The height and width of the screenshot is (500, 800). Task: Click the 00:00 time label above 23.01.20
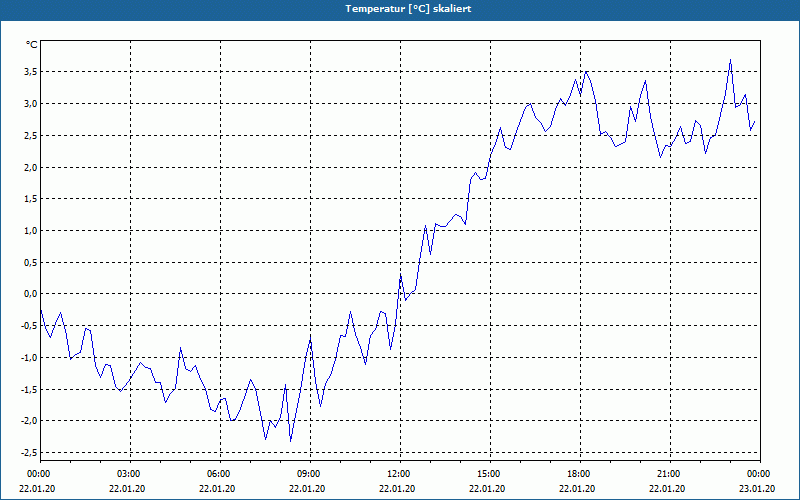point(758,474)
